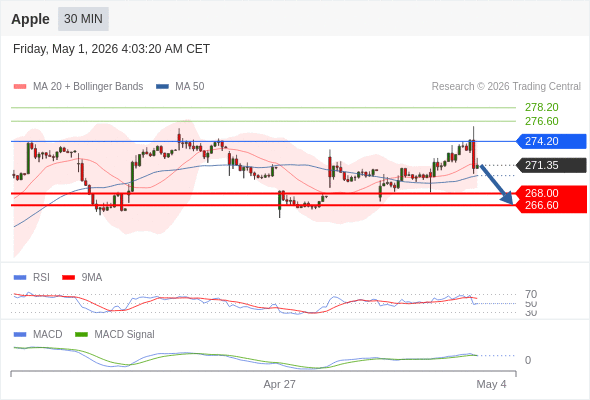Toggle the 9MA legend entry
Image resolution: width=590 pixels, height=400 pixels.
[x=92, y=278]
